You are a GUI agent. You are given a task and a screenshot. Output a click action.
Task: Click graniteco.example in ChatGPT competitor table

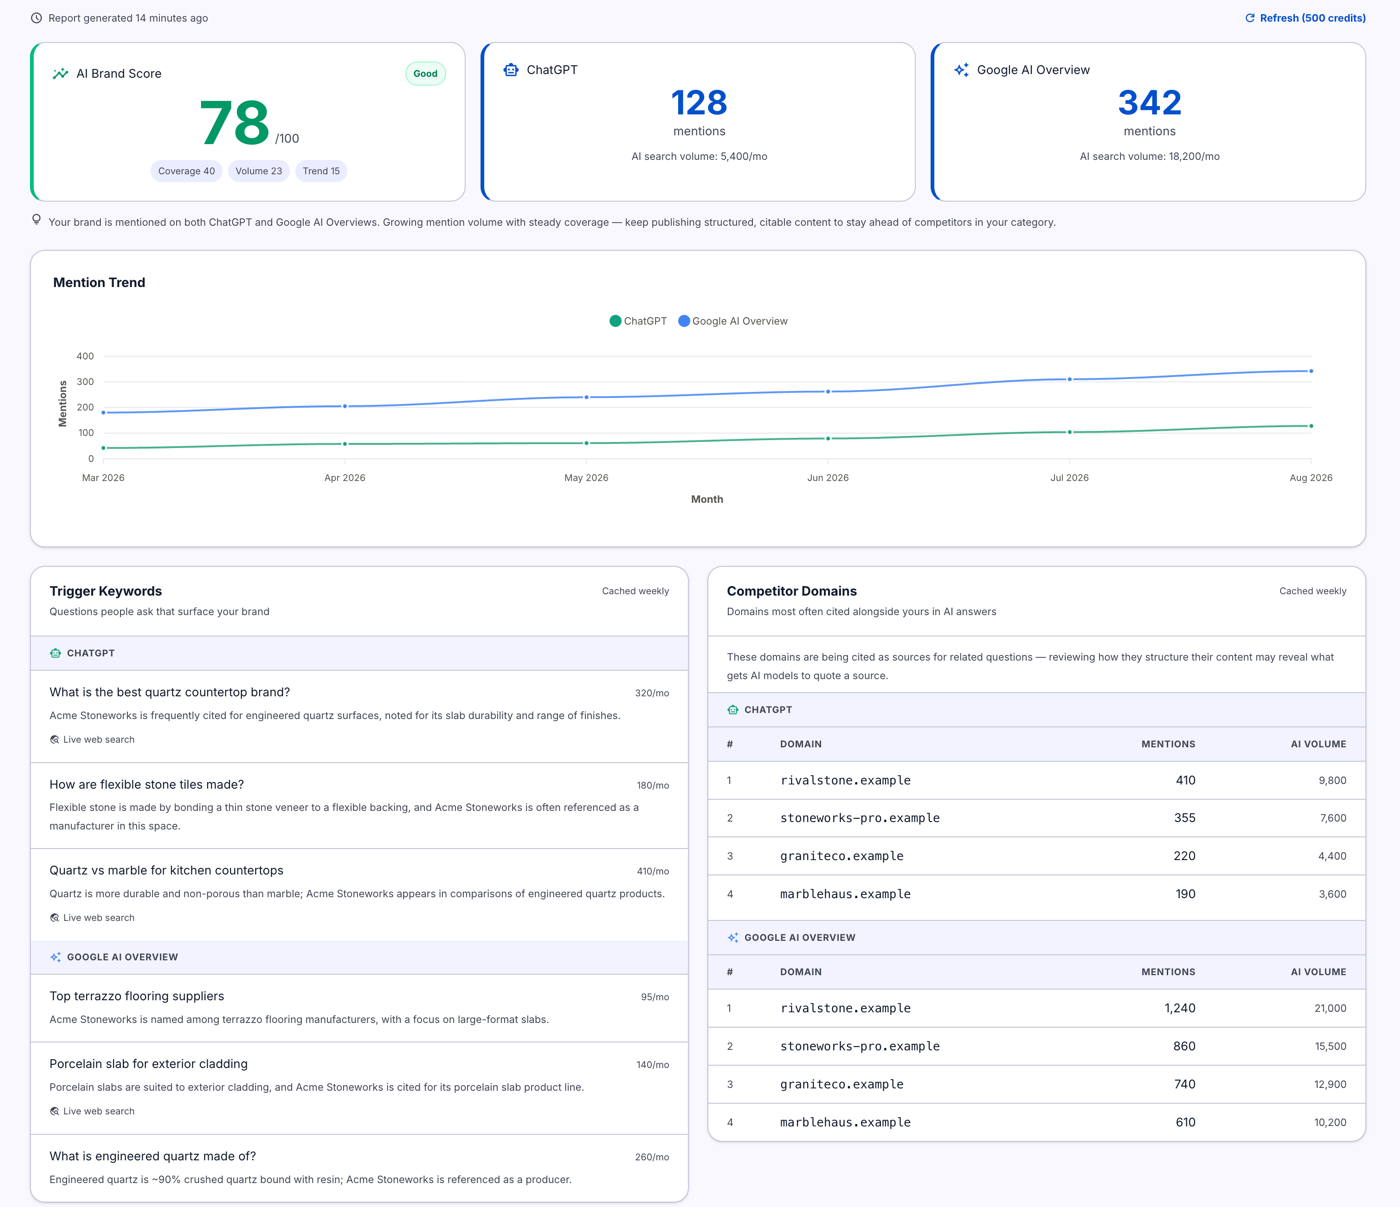click(x=842, y=856)
